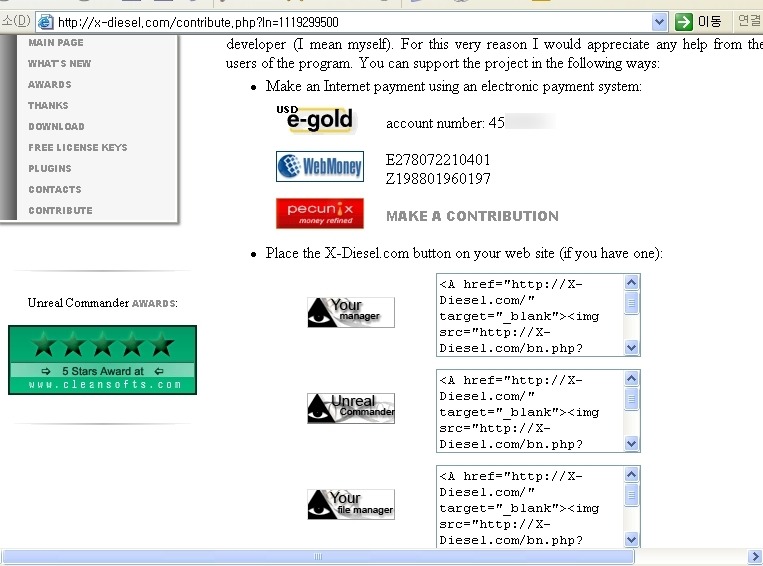Go to the DOWNLOAD page
The image size is (763, 566).
(56, 127)
